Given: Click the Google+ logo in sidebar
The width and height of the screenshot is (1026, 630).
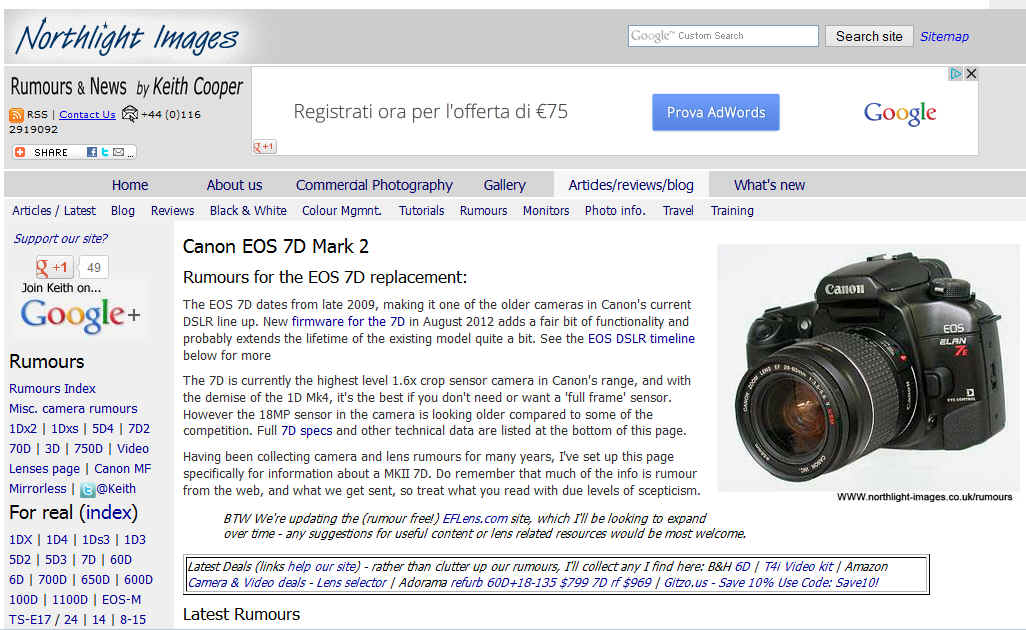Looking at the screenshot, I should coord(80,315).
